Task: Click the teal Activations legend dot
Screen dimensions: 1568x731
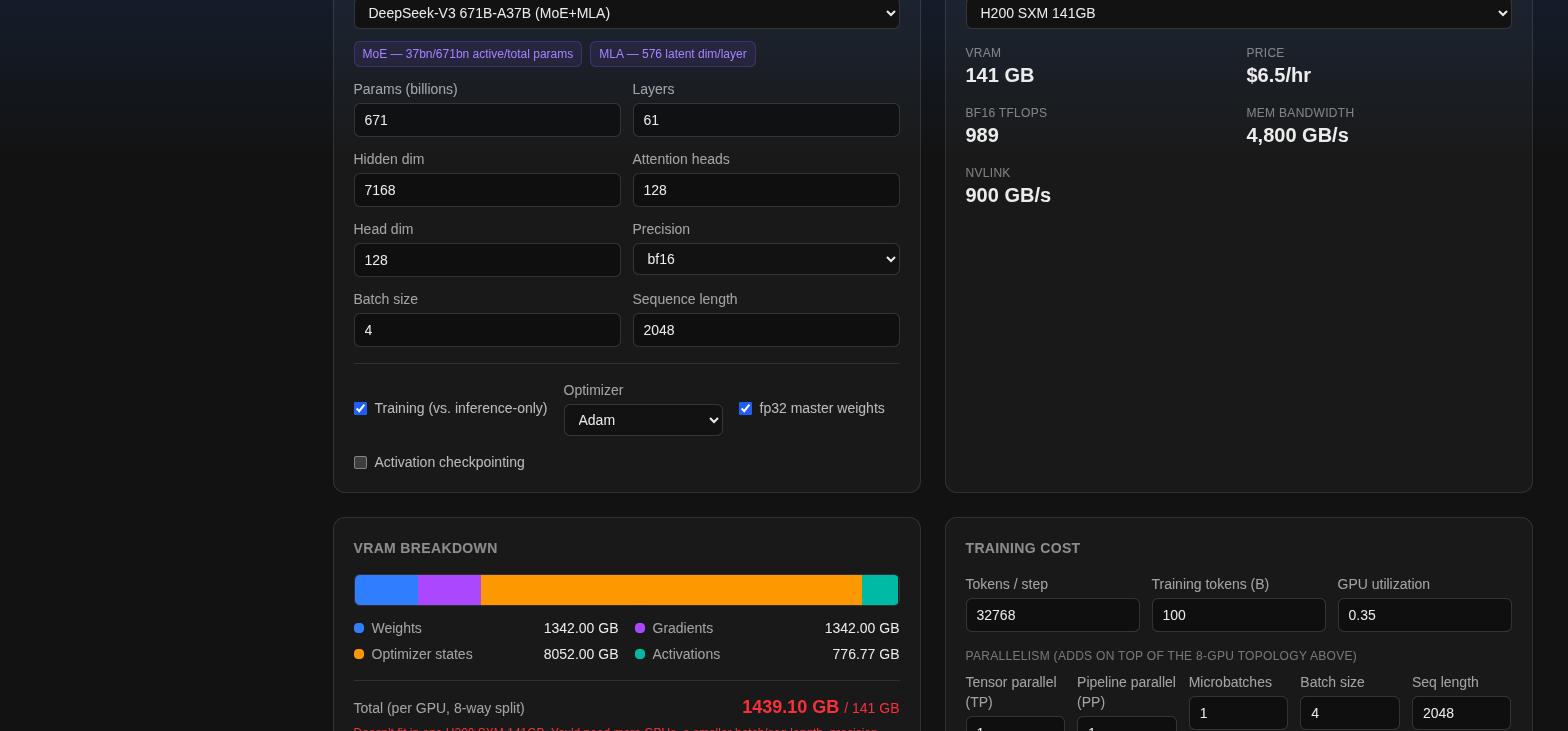Action: [x=640, y=654]
